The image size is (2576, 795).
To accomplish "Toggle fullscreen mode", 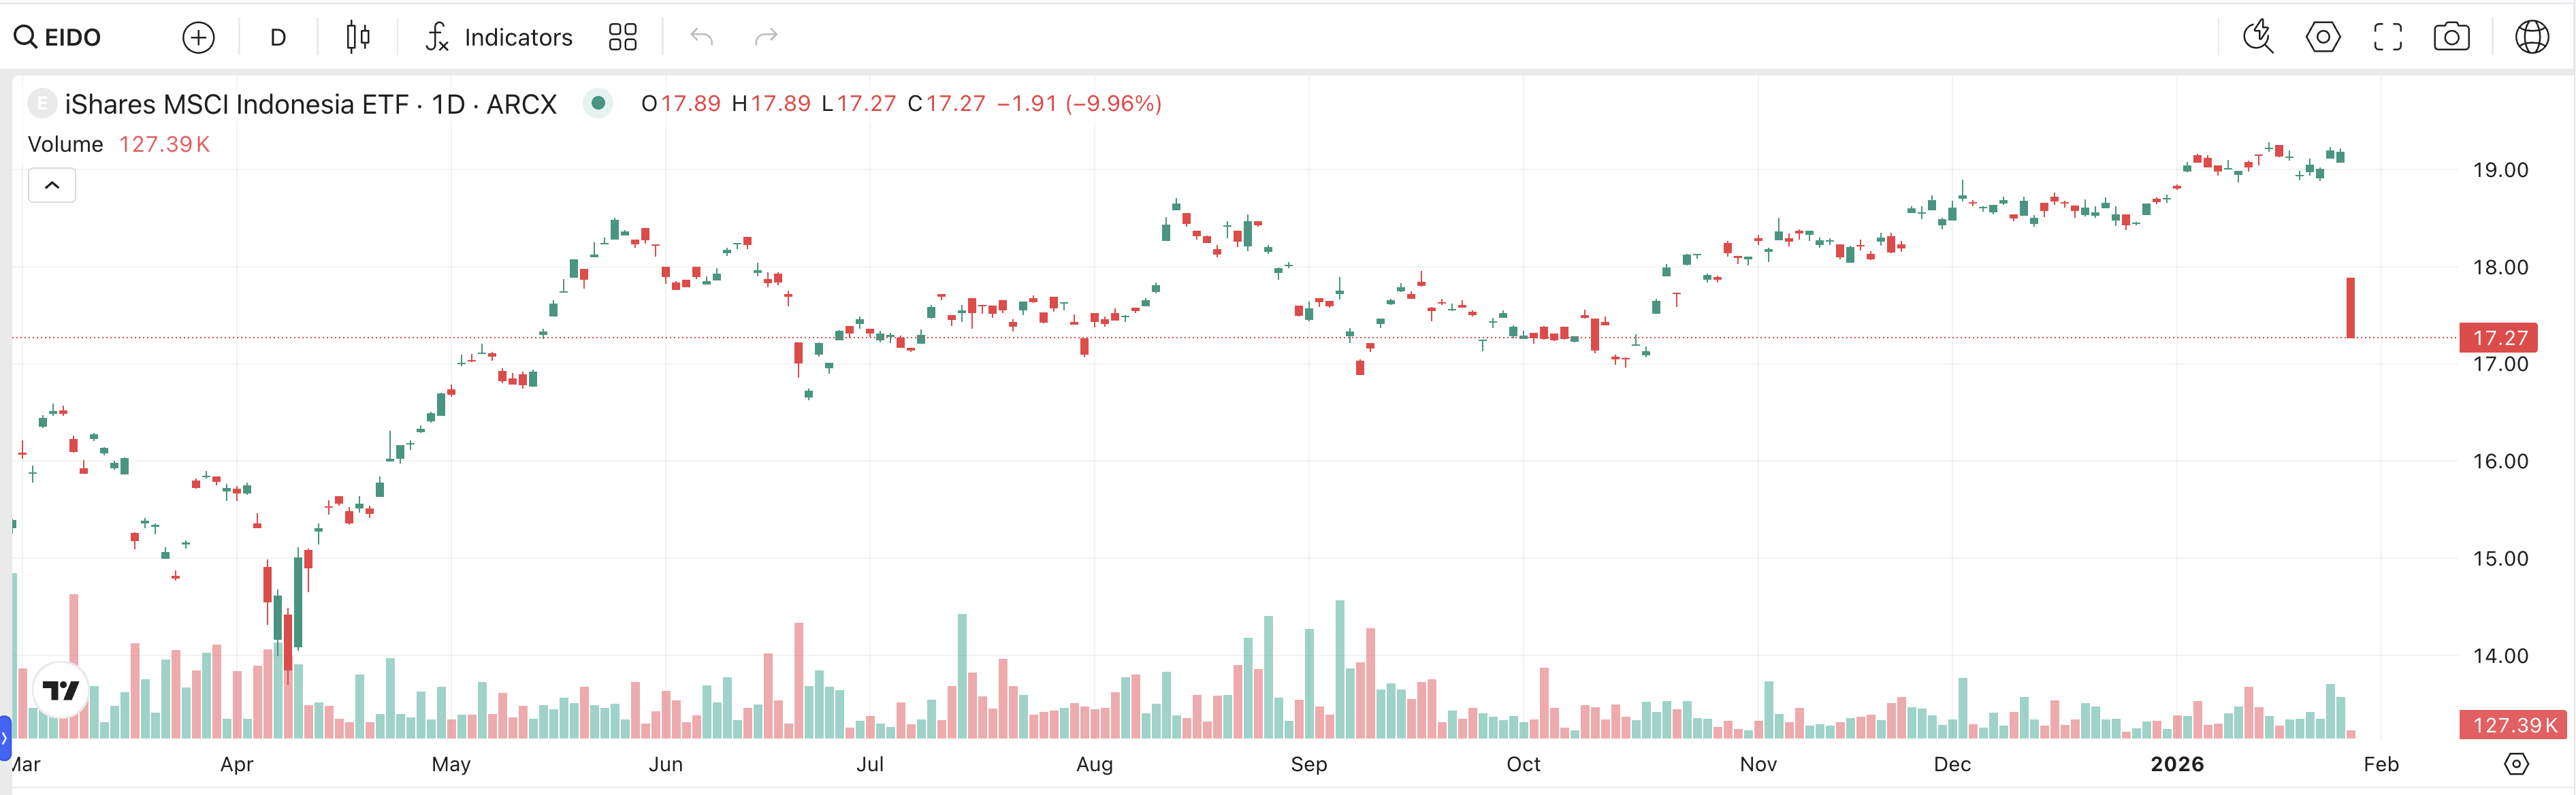I will point(2387,37).
